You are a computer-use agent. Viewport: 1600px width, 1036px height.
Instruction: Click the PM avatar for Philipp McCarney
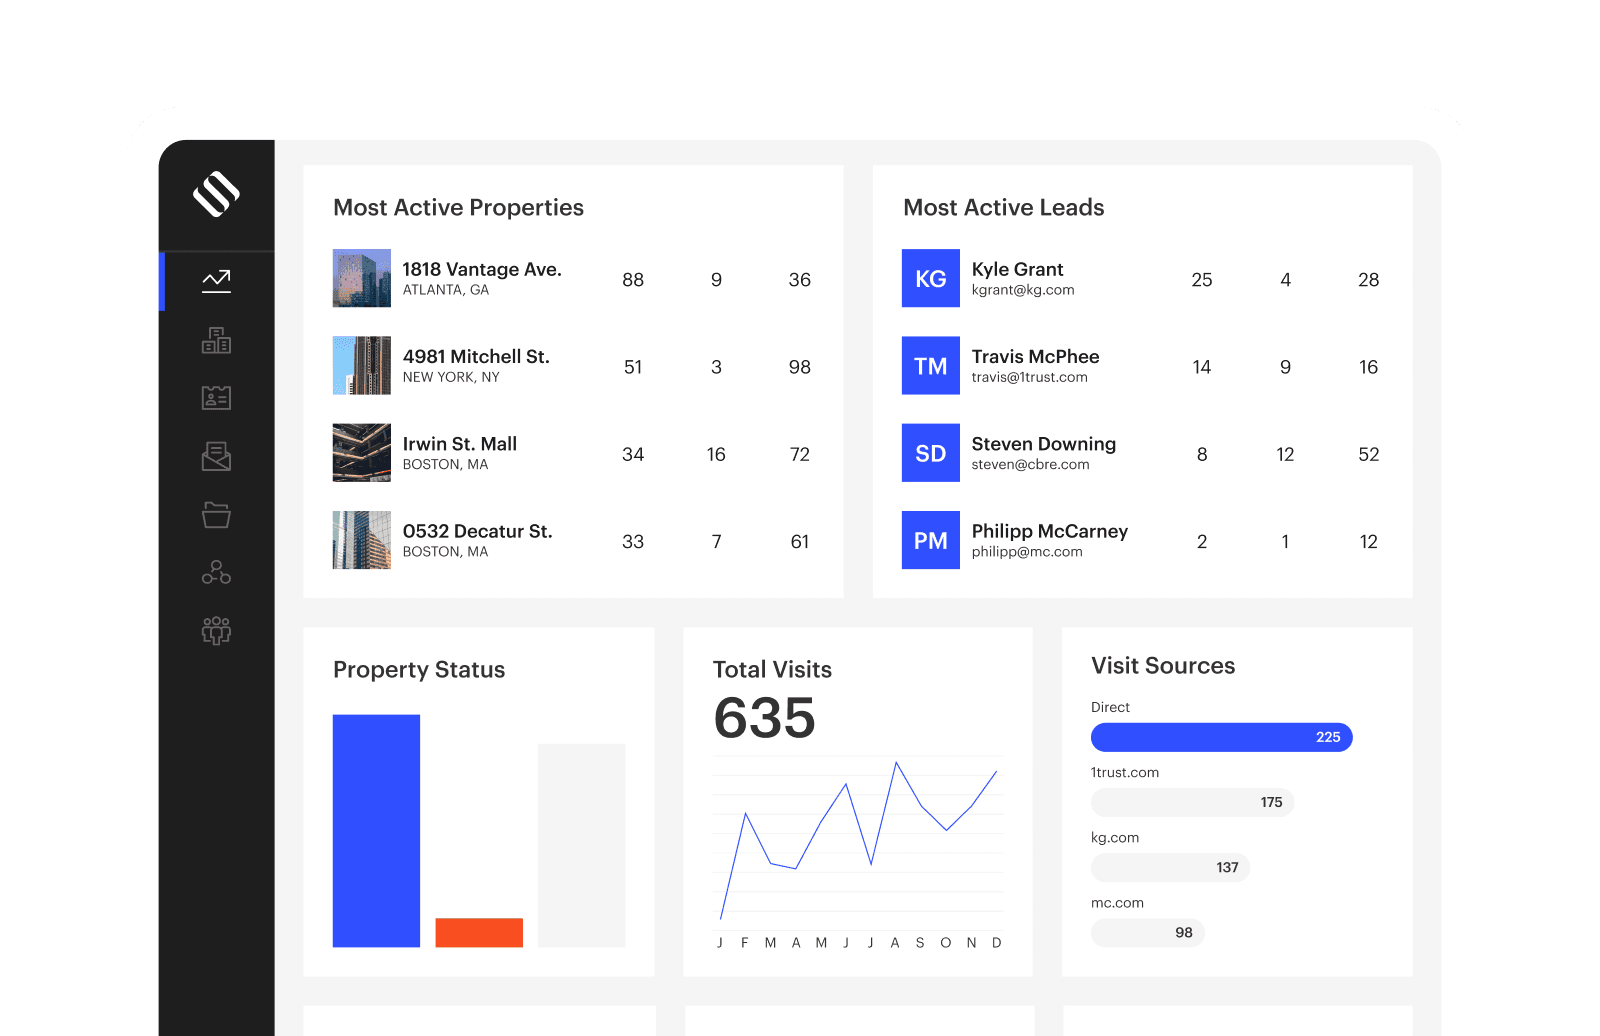(x=931, y=540)
